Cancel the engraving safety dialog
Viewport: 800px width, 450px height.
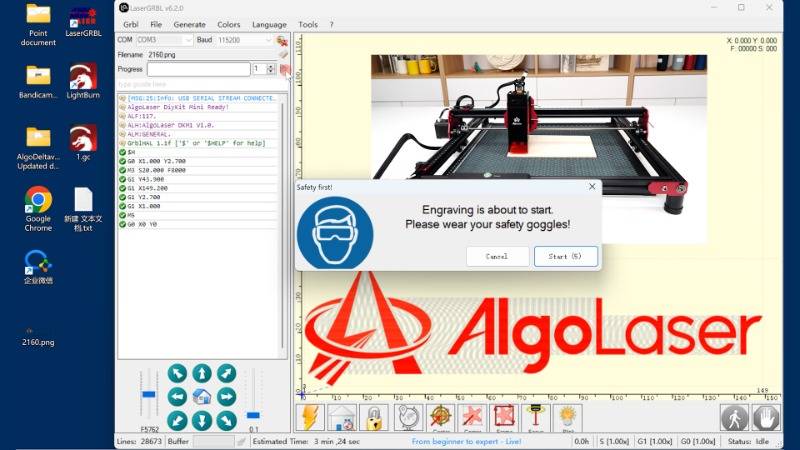tap(497, 256)
